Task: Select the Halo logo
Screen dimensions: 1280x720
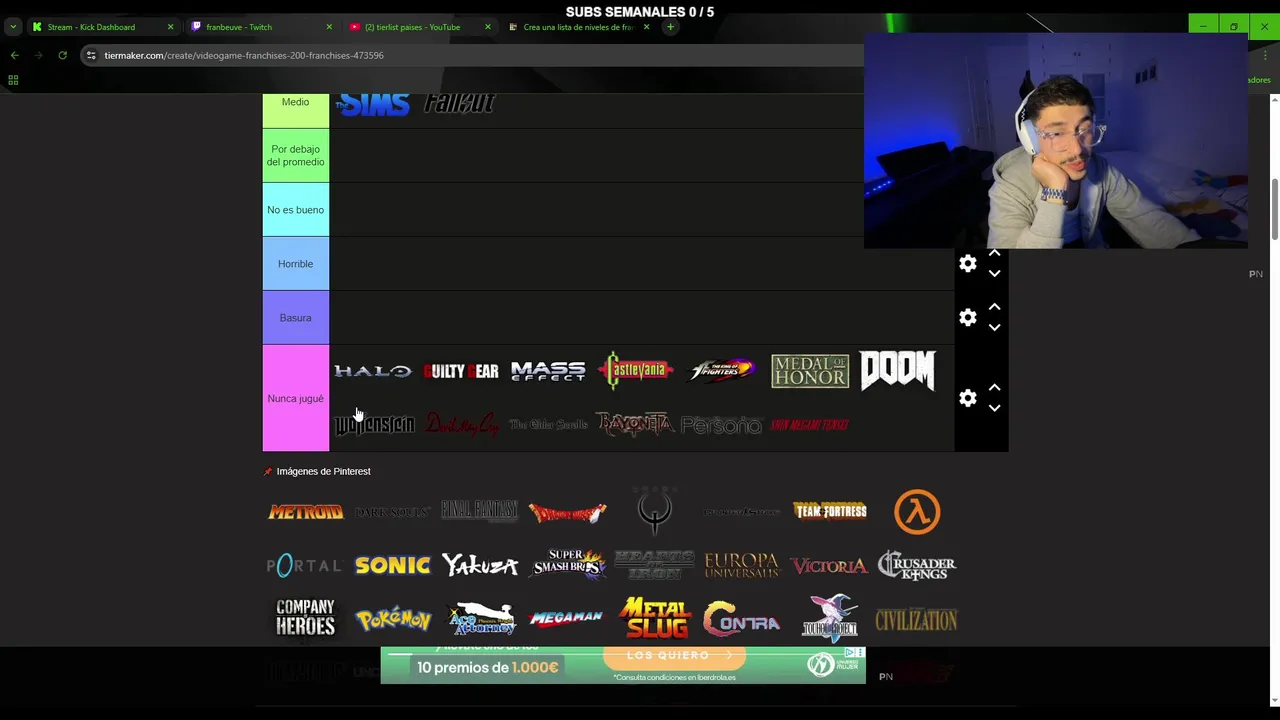Action: click(x=373, y=371)
